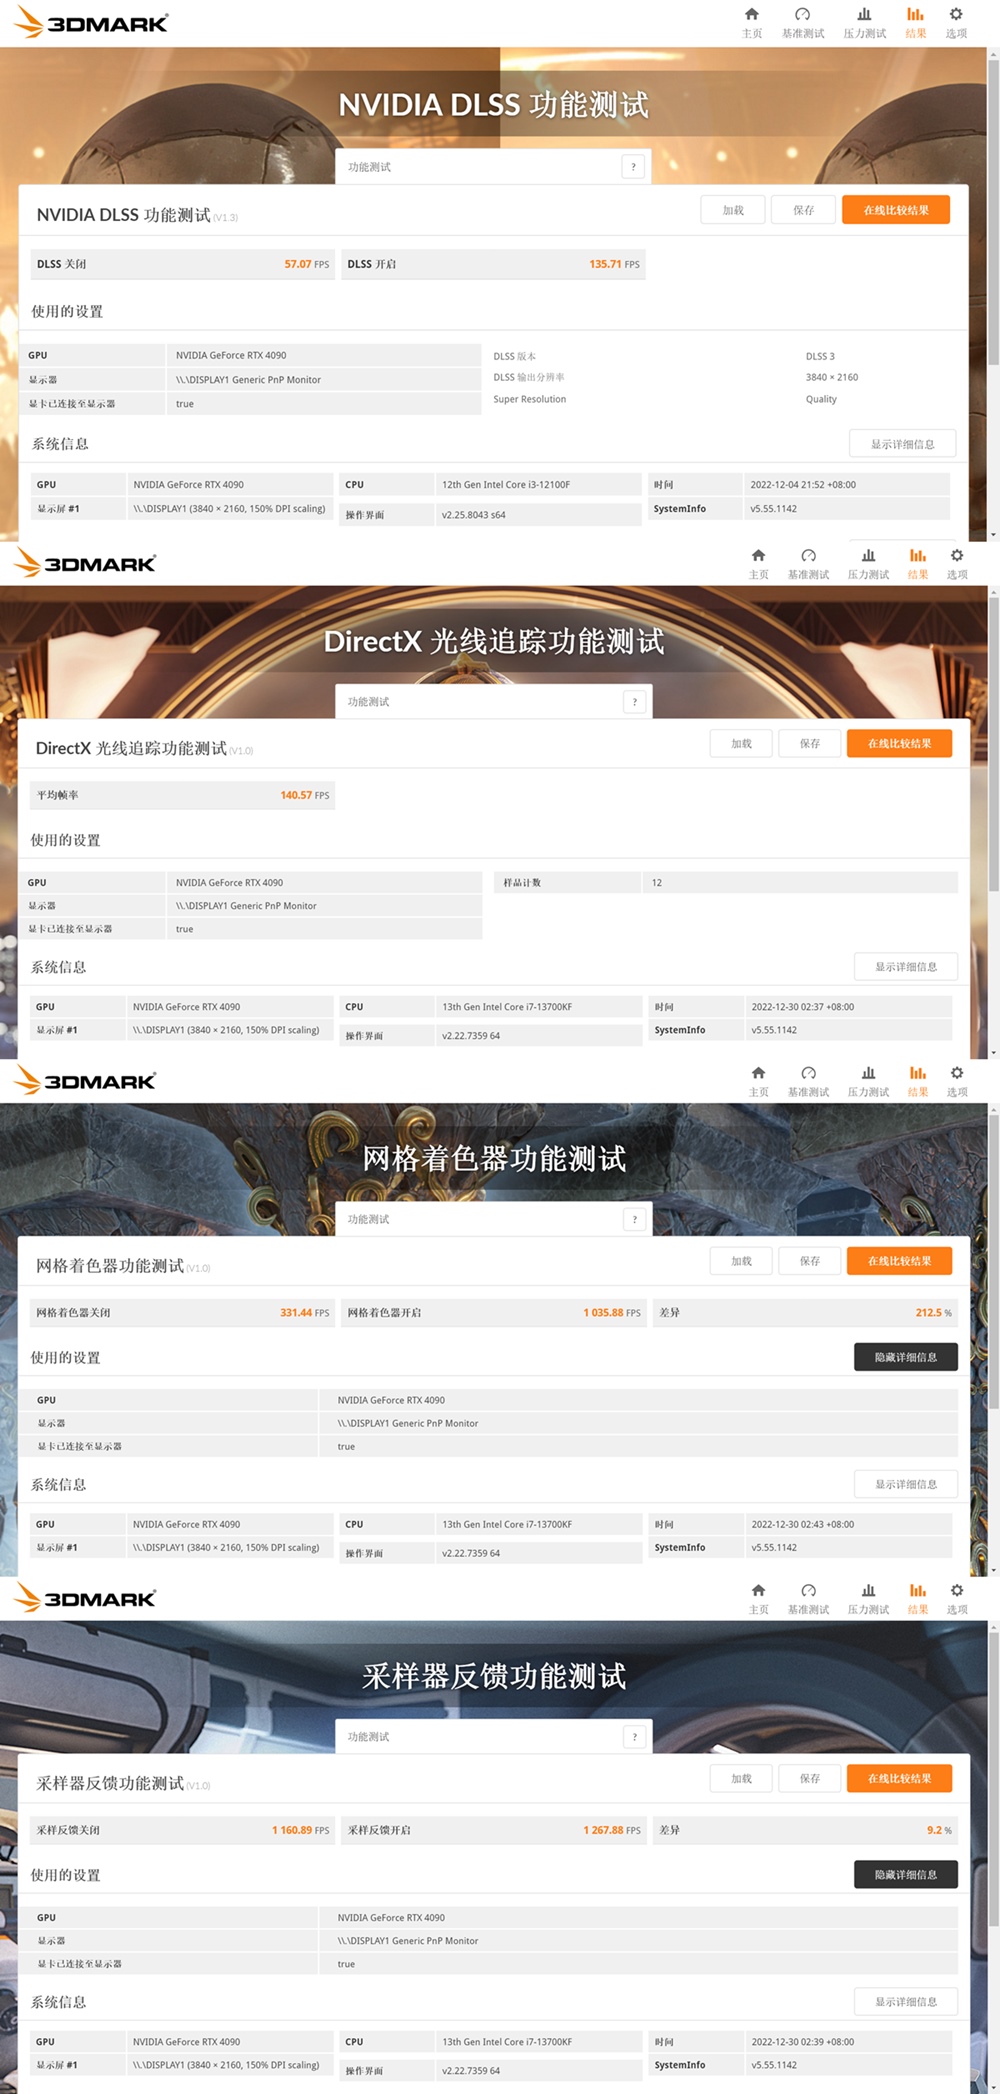
Task: Open 基准测试 in 网格着色器 window
Action: [x=809, y=1081]
